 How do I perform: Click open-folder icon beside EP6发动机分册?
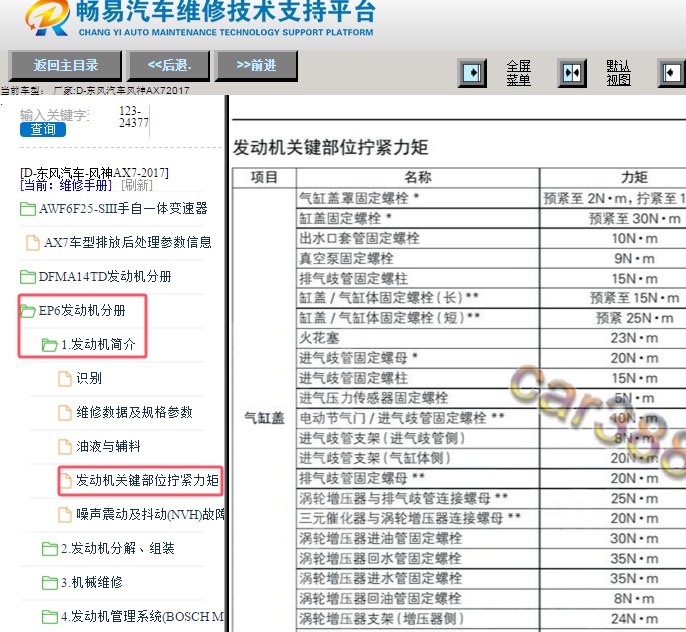tap(28, 311)
